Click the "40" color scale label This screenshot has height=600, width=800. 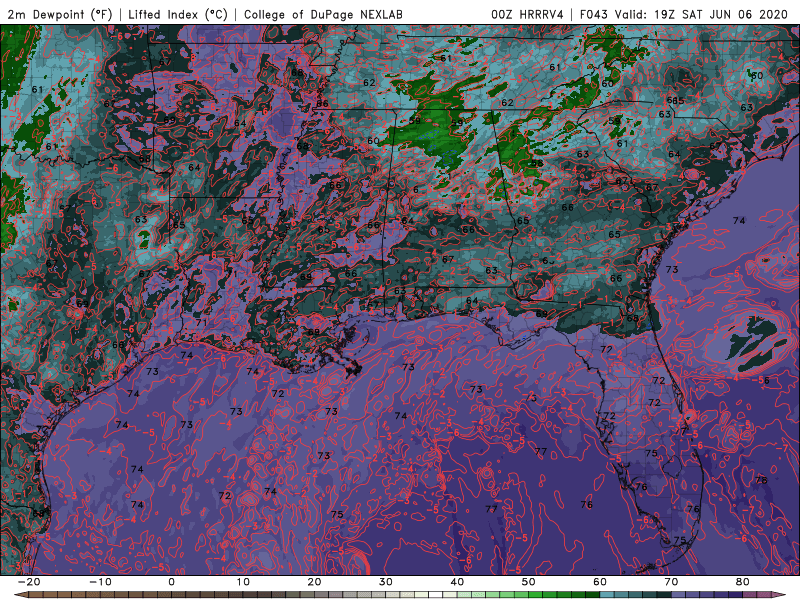coord(457,582)
